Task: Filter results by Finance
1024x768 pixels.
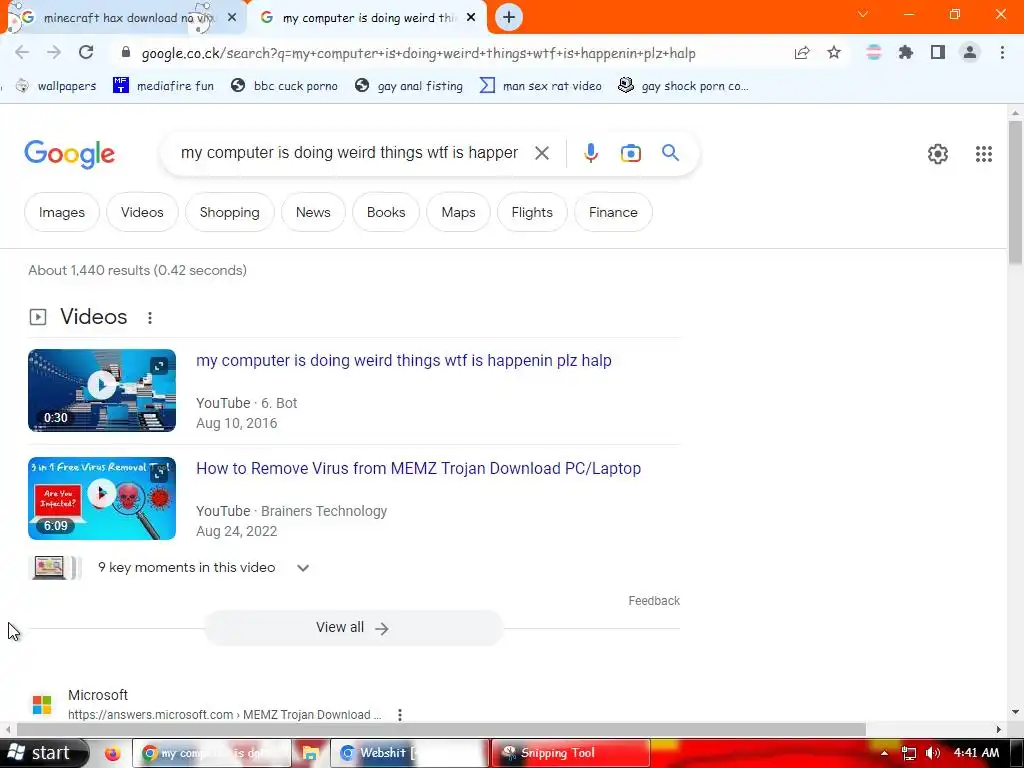Action: (613, 212)
